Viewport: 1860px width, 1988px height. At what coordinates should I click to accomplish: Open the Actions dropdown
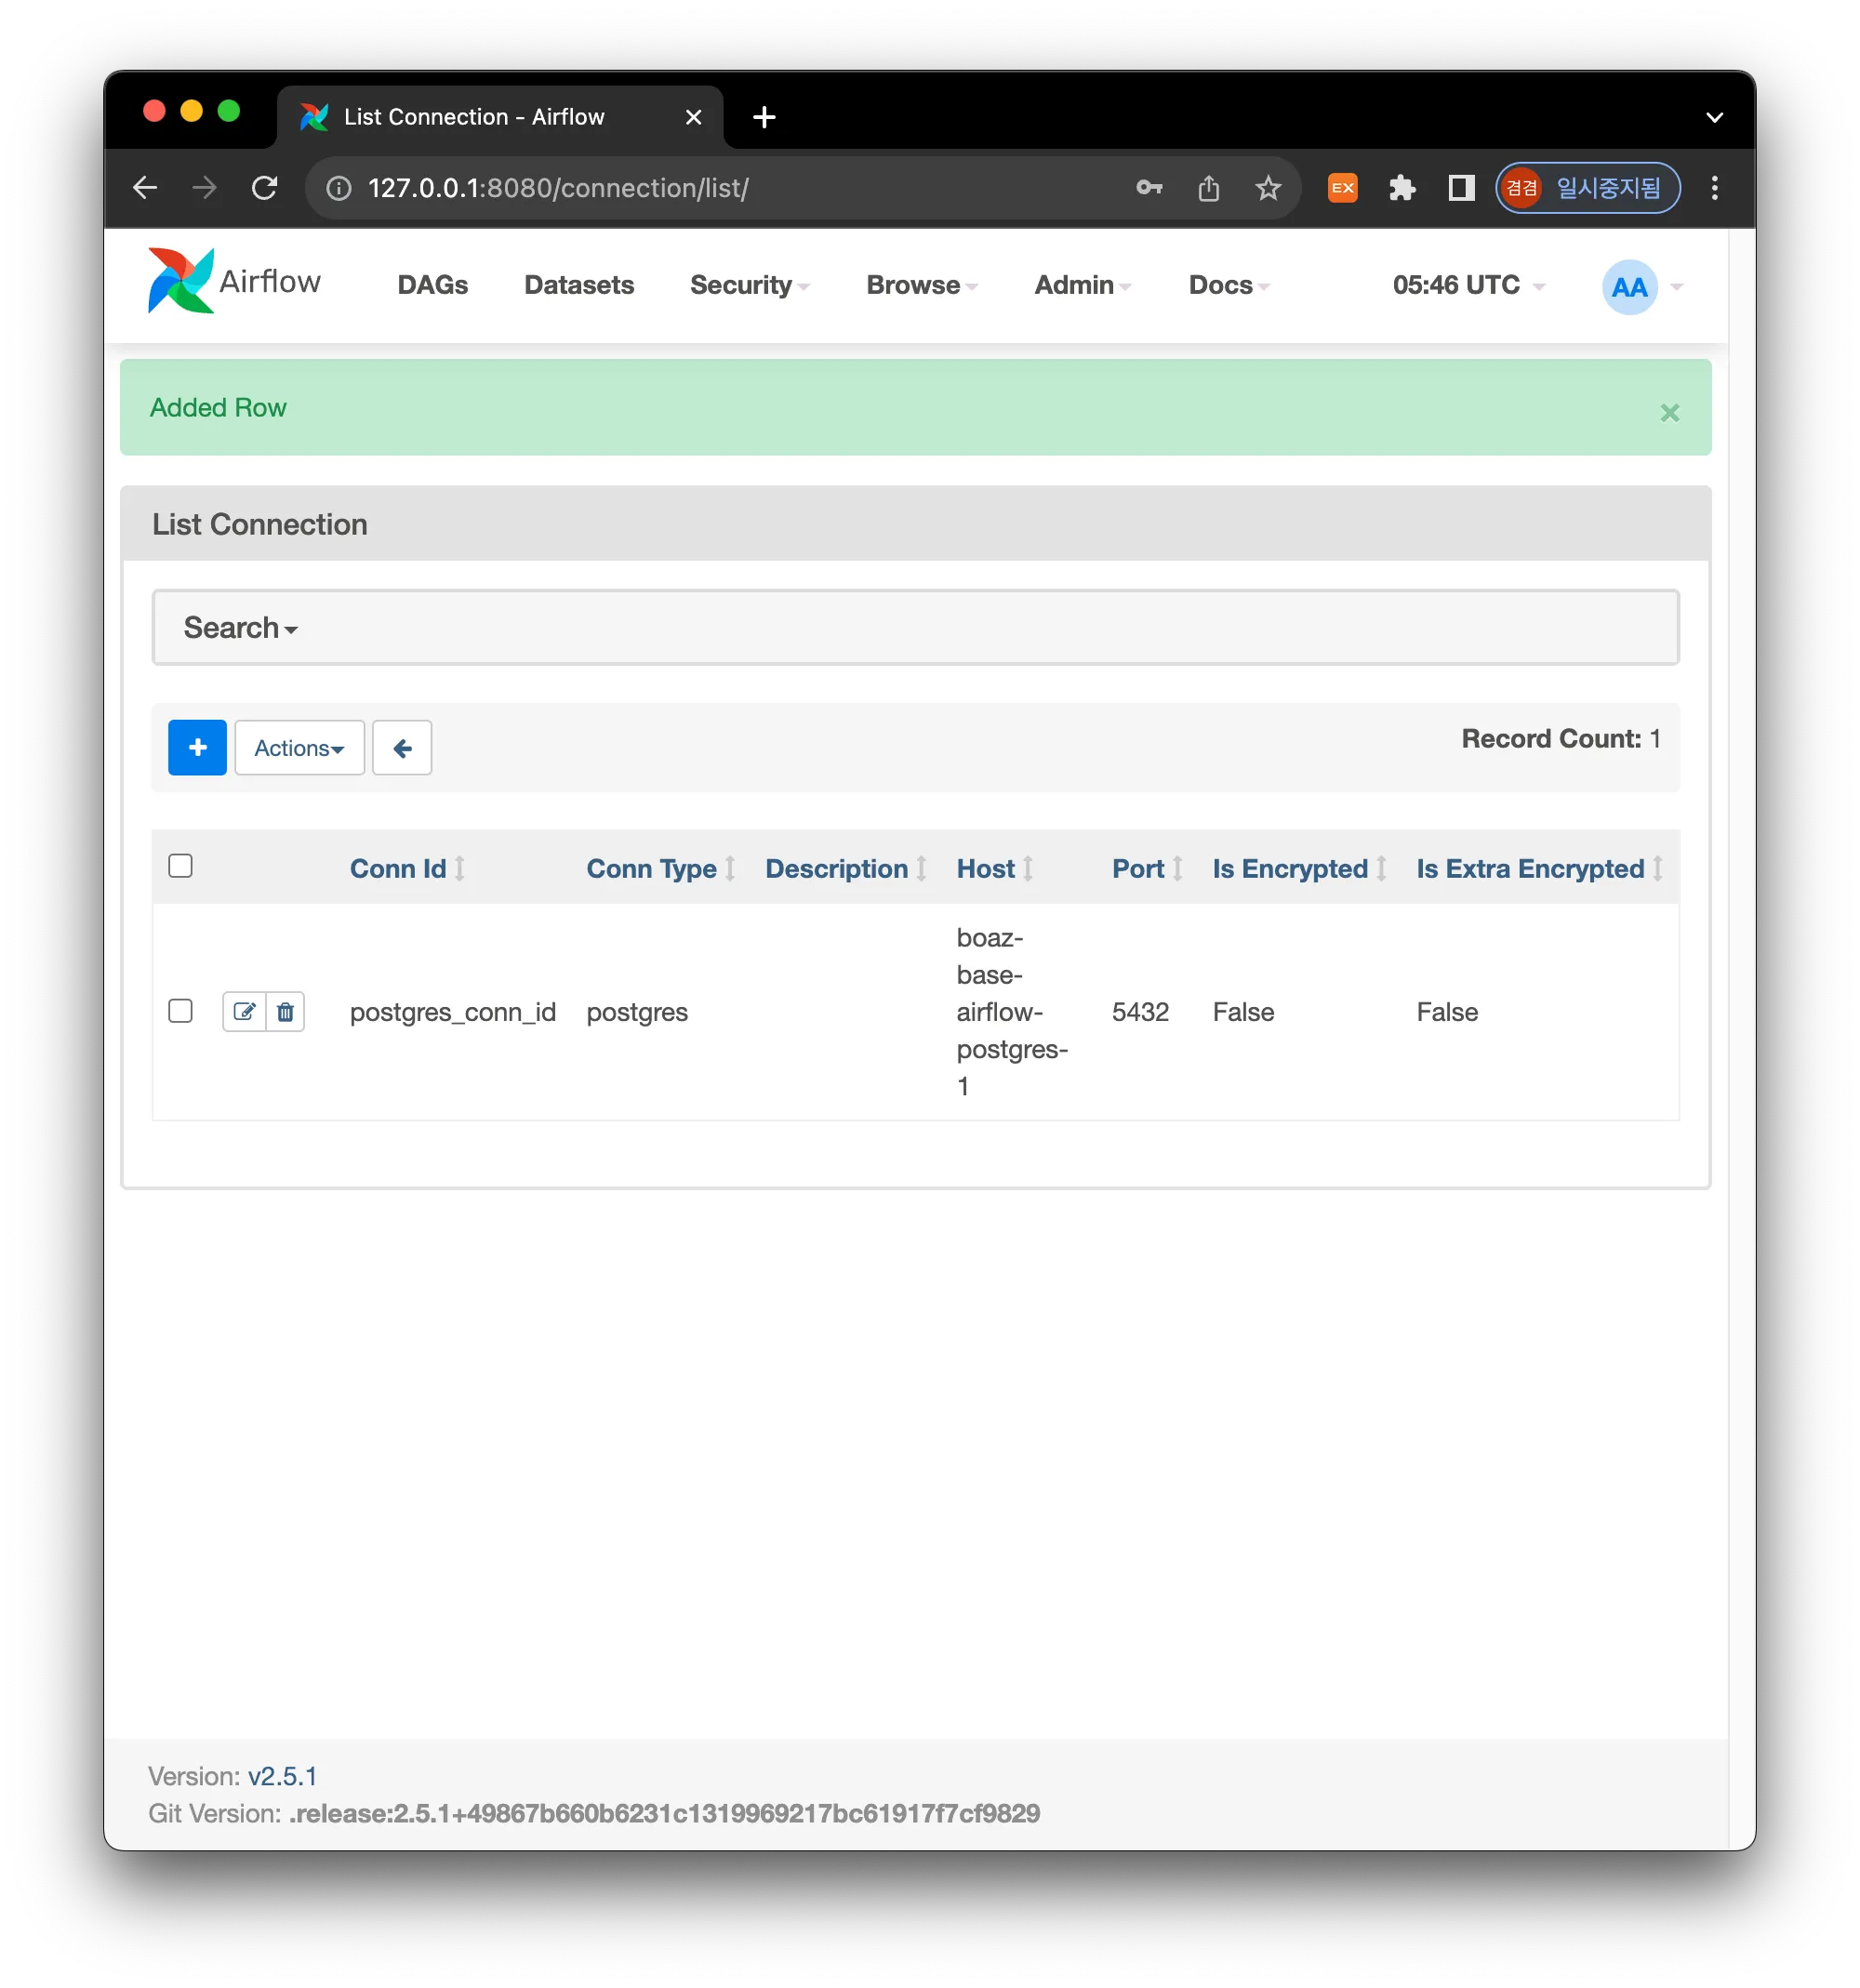point(299,747)
